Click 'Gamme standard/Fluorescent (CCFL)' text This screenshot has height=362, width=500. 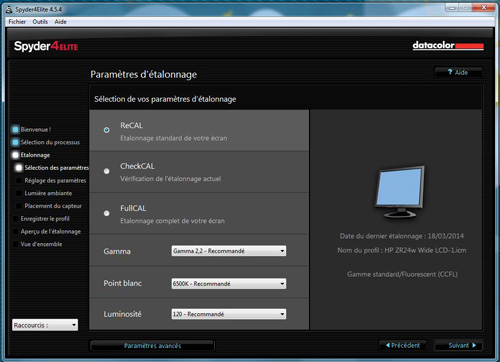pyautogui.click(x=402, y=274)
